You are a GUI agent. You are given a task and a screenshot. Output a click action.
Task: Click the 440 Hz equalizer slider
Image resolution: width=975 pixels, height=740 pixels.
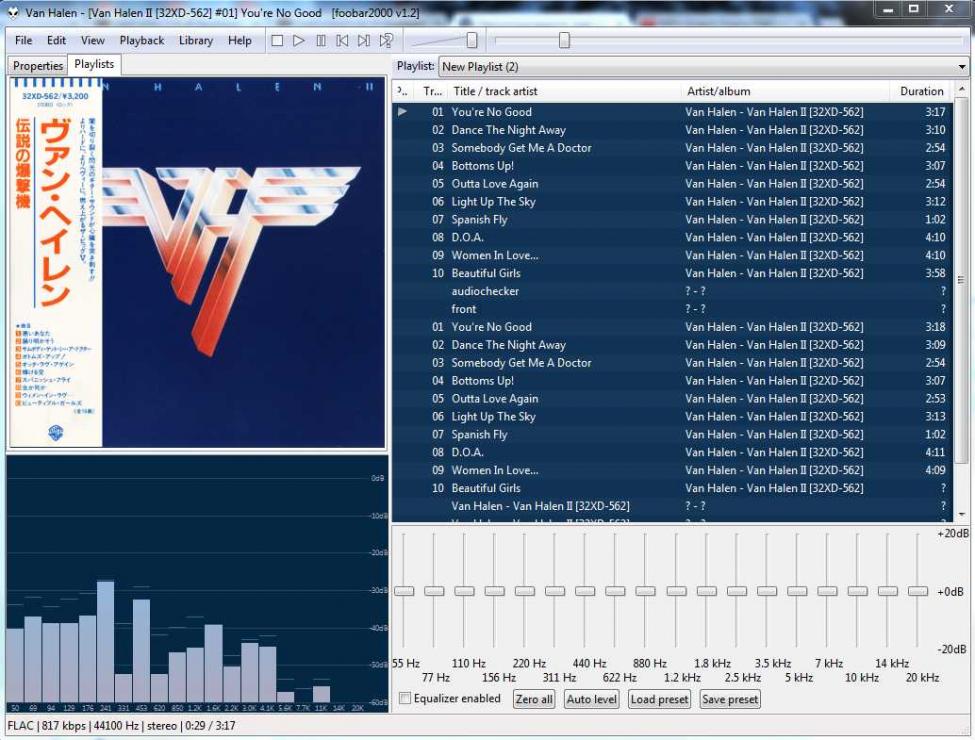pos(585,591)
